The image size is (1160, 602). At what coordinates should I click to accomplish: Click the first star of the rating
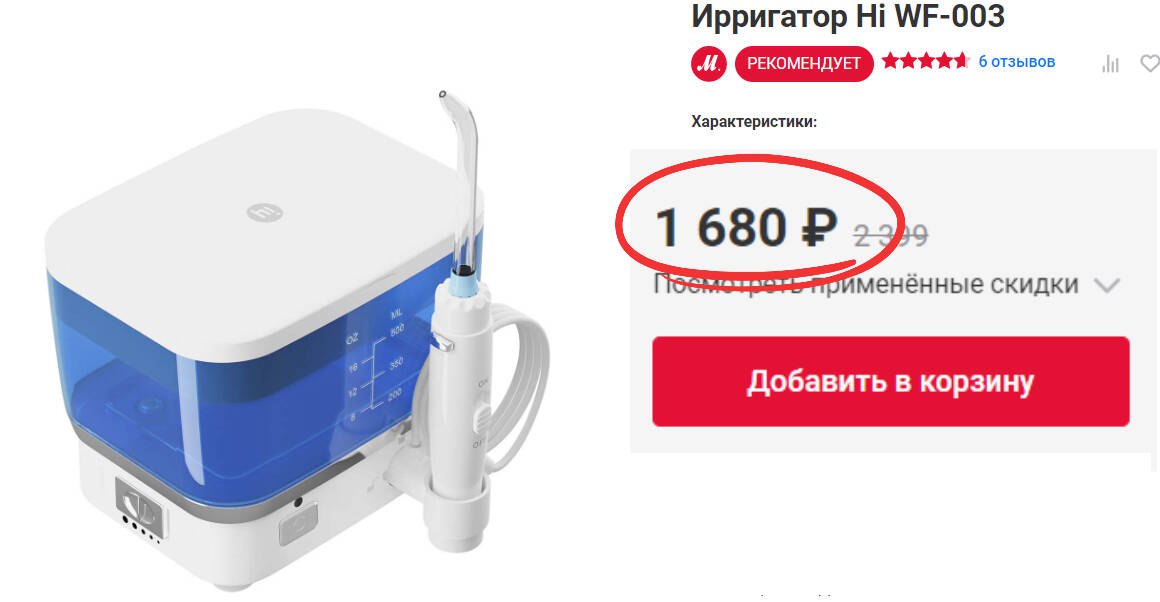[890, 61]
